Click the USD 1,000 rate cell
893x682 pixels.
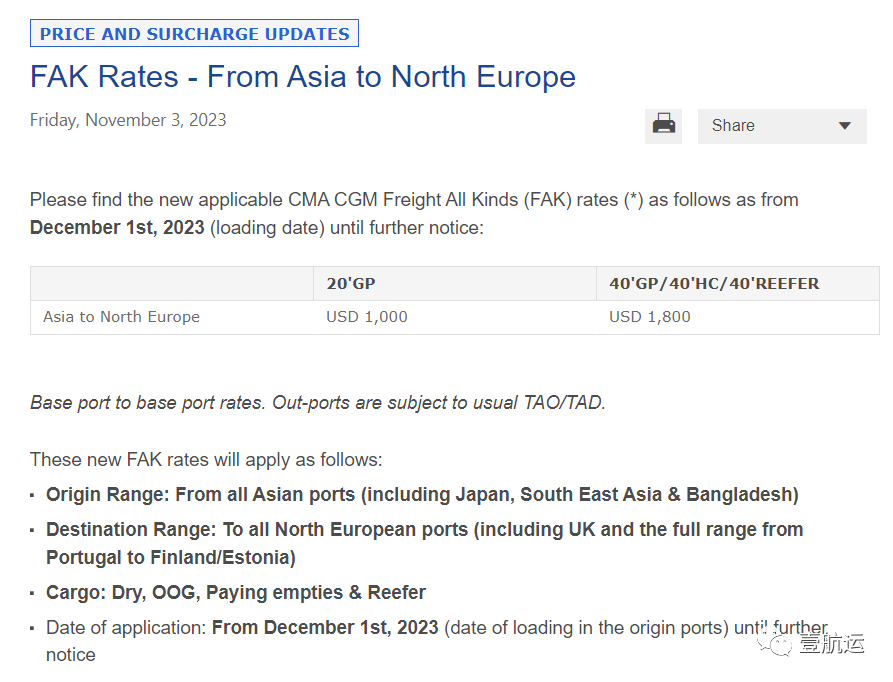click(455, 317)
